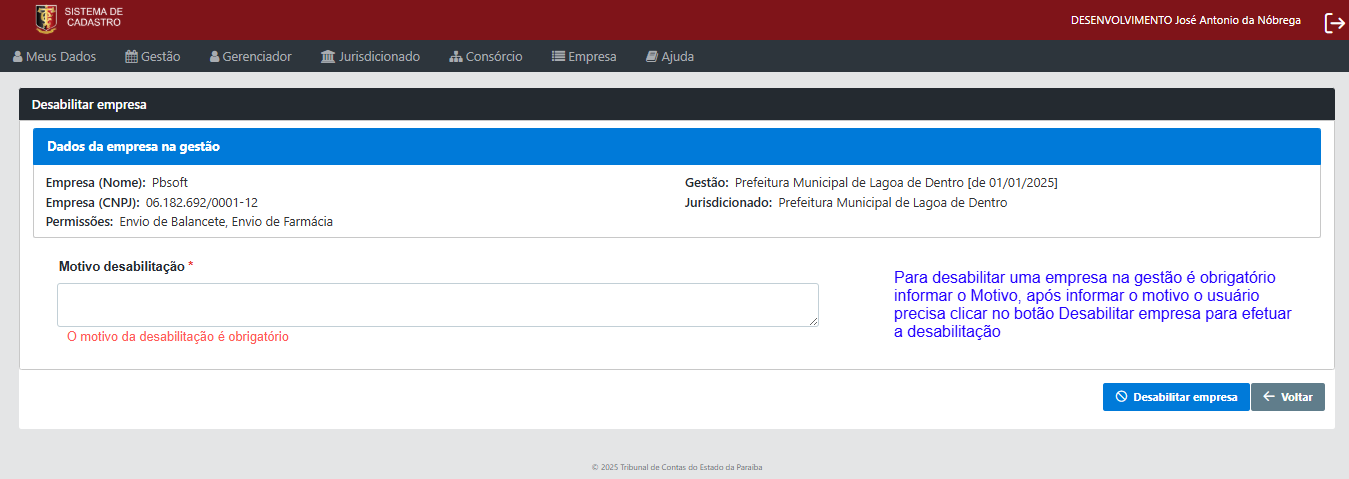Focus the Motivo desabilitação text area
This screenshot has width=1349, height=479.
point(438,305)
